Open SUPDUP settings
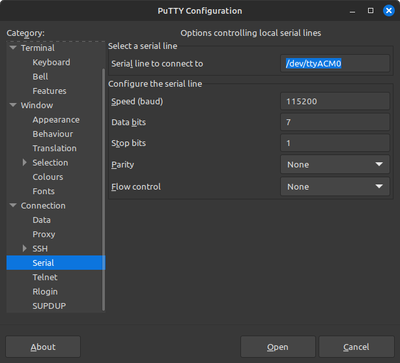The width and height of the screenshot is (400, 363). tap(49, 306)
